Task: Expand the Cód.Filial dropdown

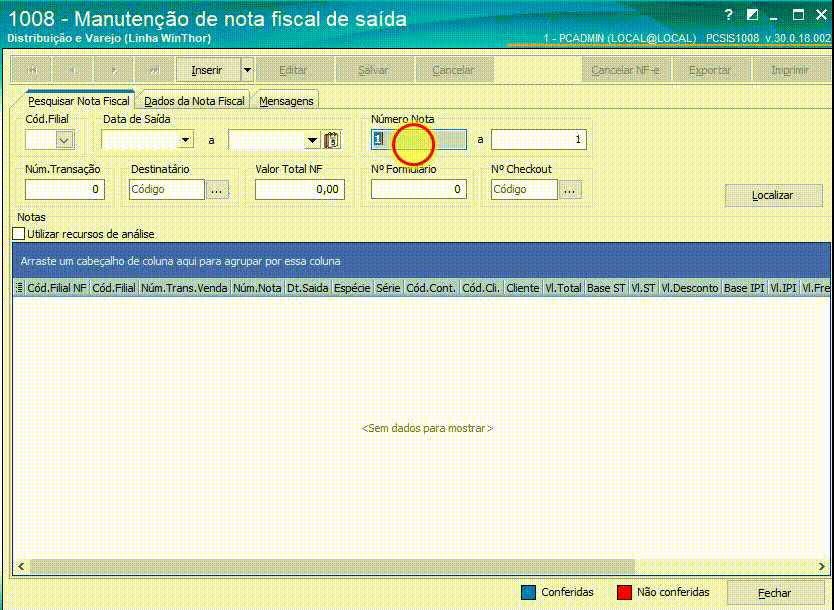Action: coord(64,140)
